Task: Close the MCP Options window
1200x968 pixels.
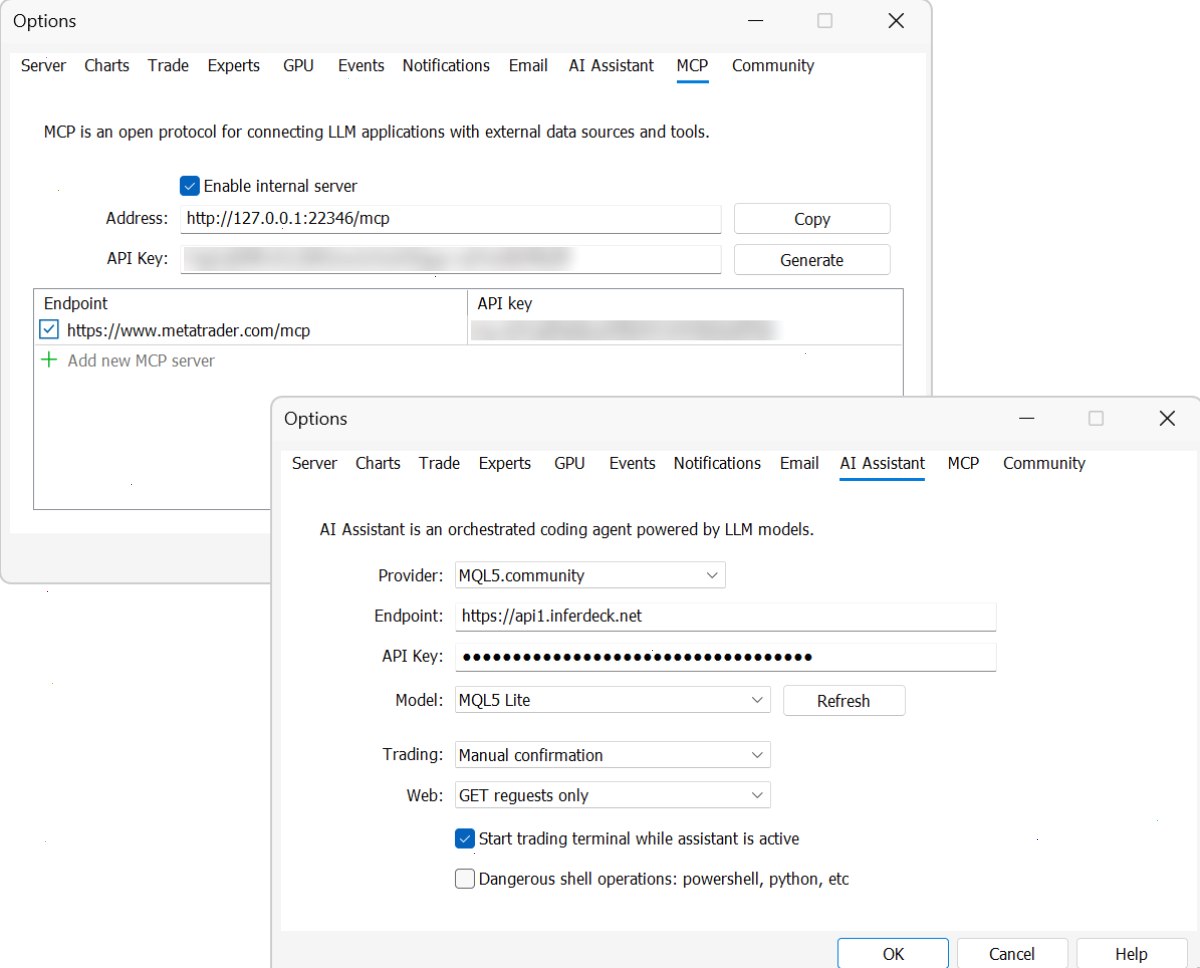Action: tap(896, 21)
